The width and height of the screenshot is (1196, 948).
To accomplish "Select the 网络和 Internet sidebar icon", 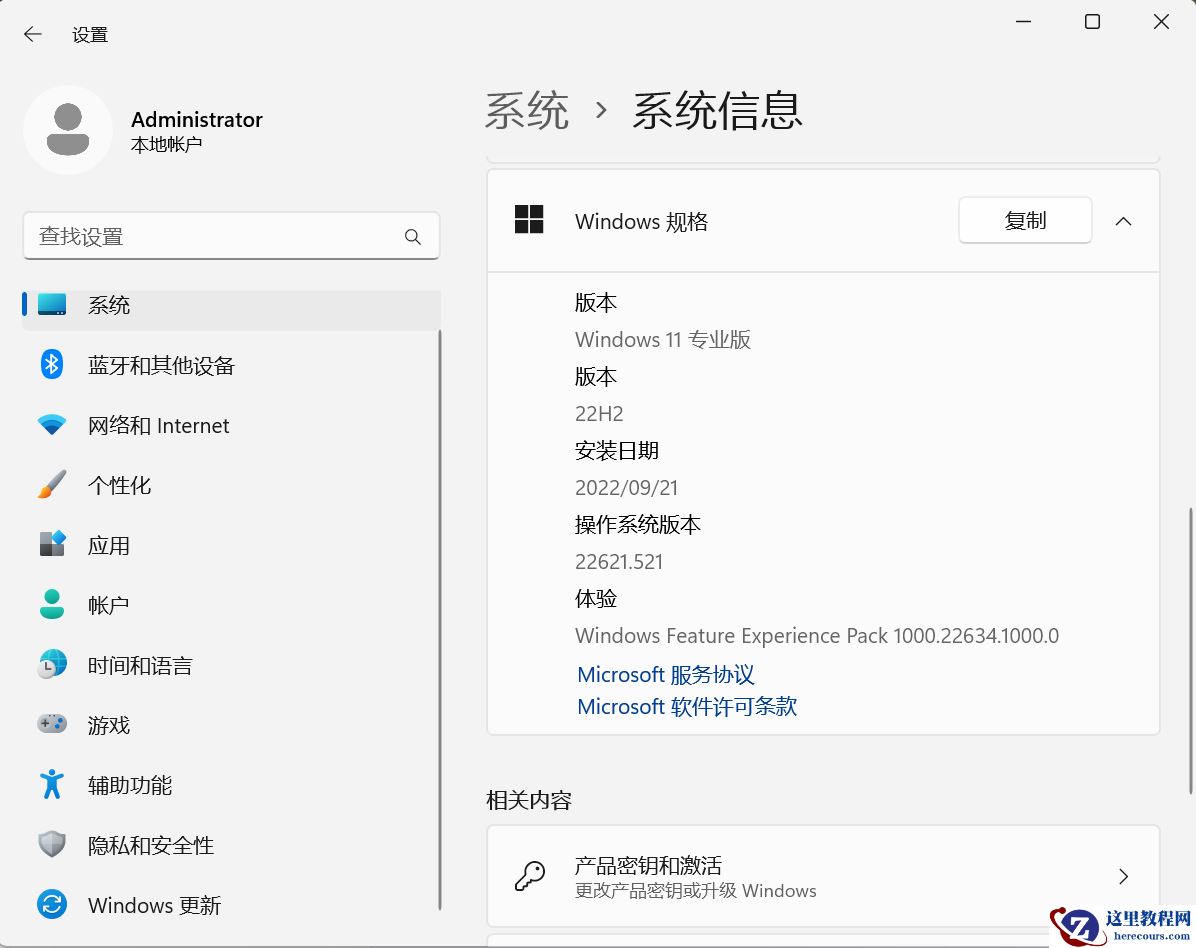I will tap(51, 424).
